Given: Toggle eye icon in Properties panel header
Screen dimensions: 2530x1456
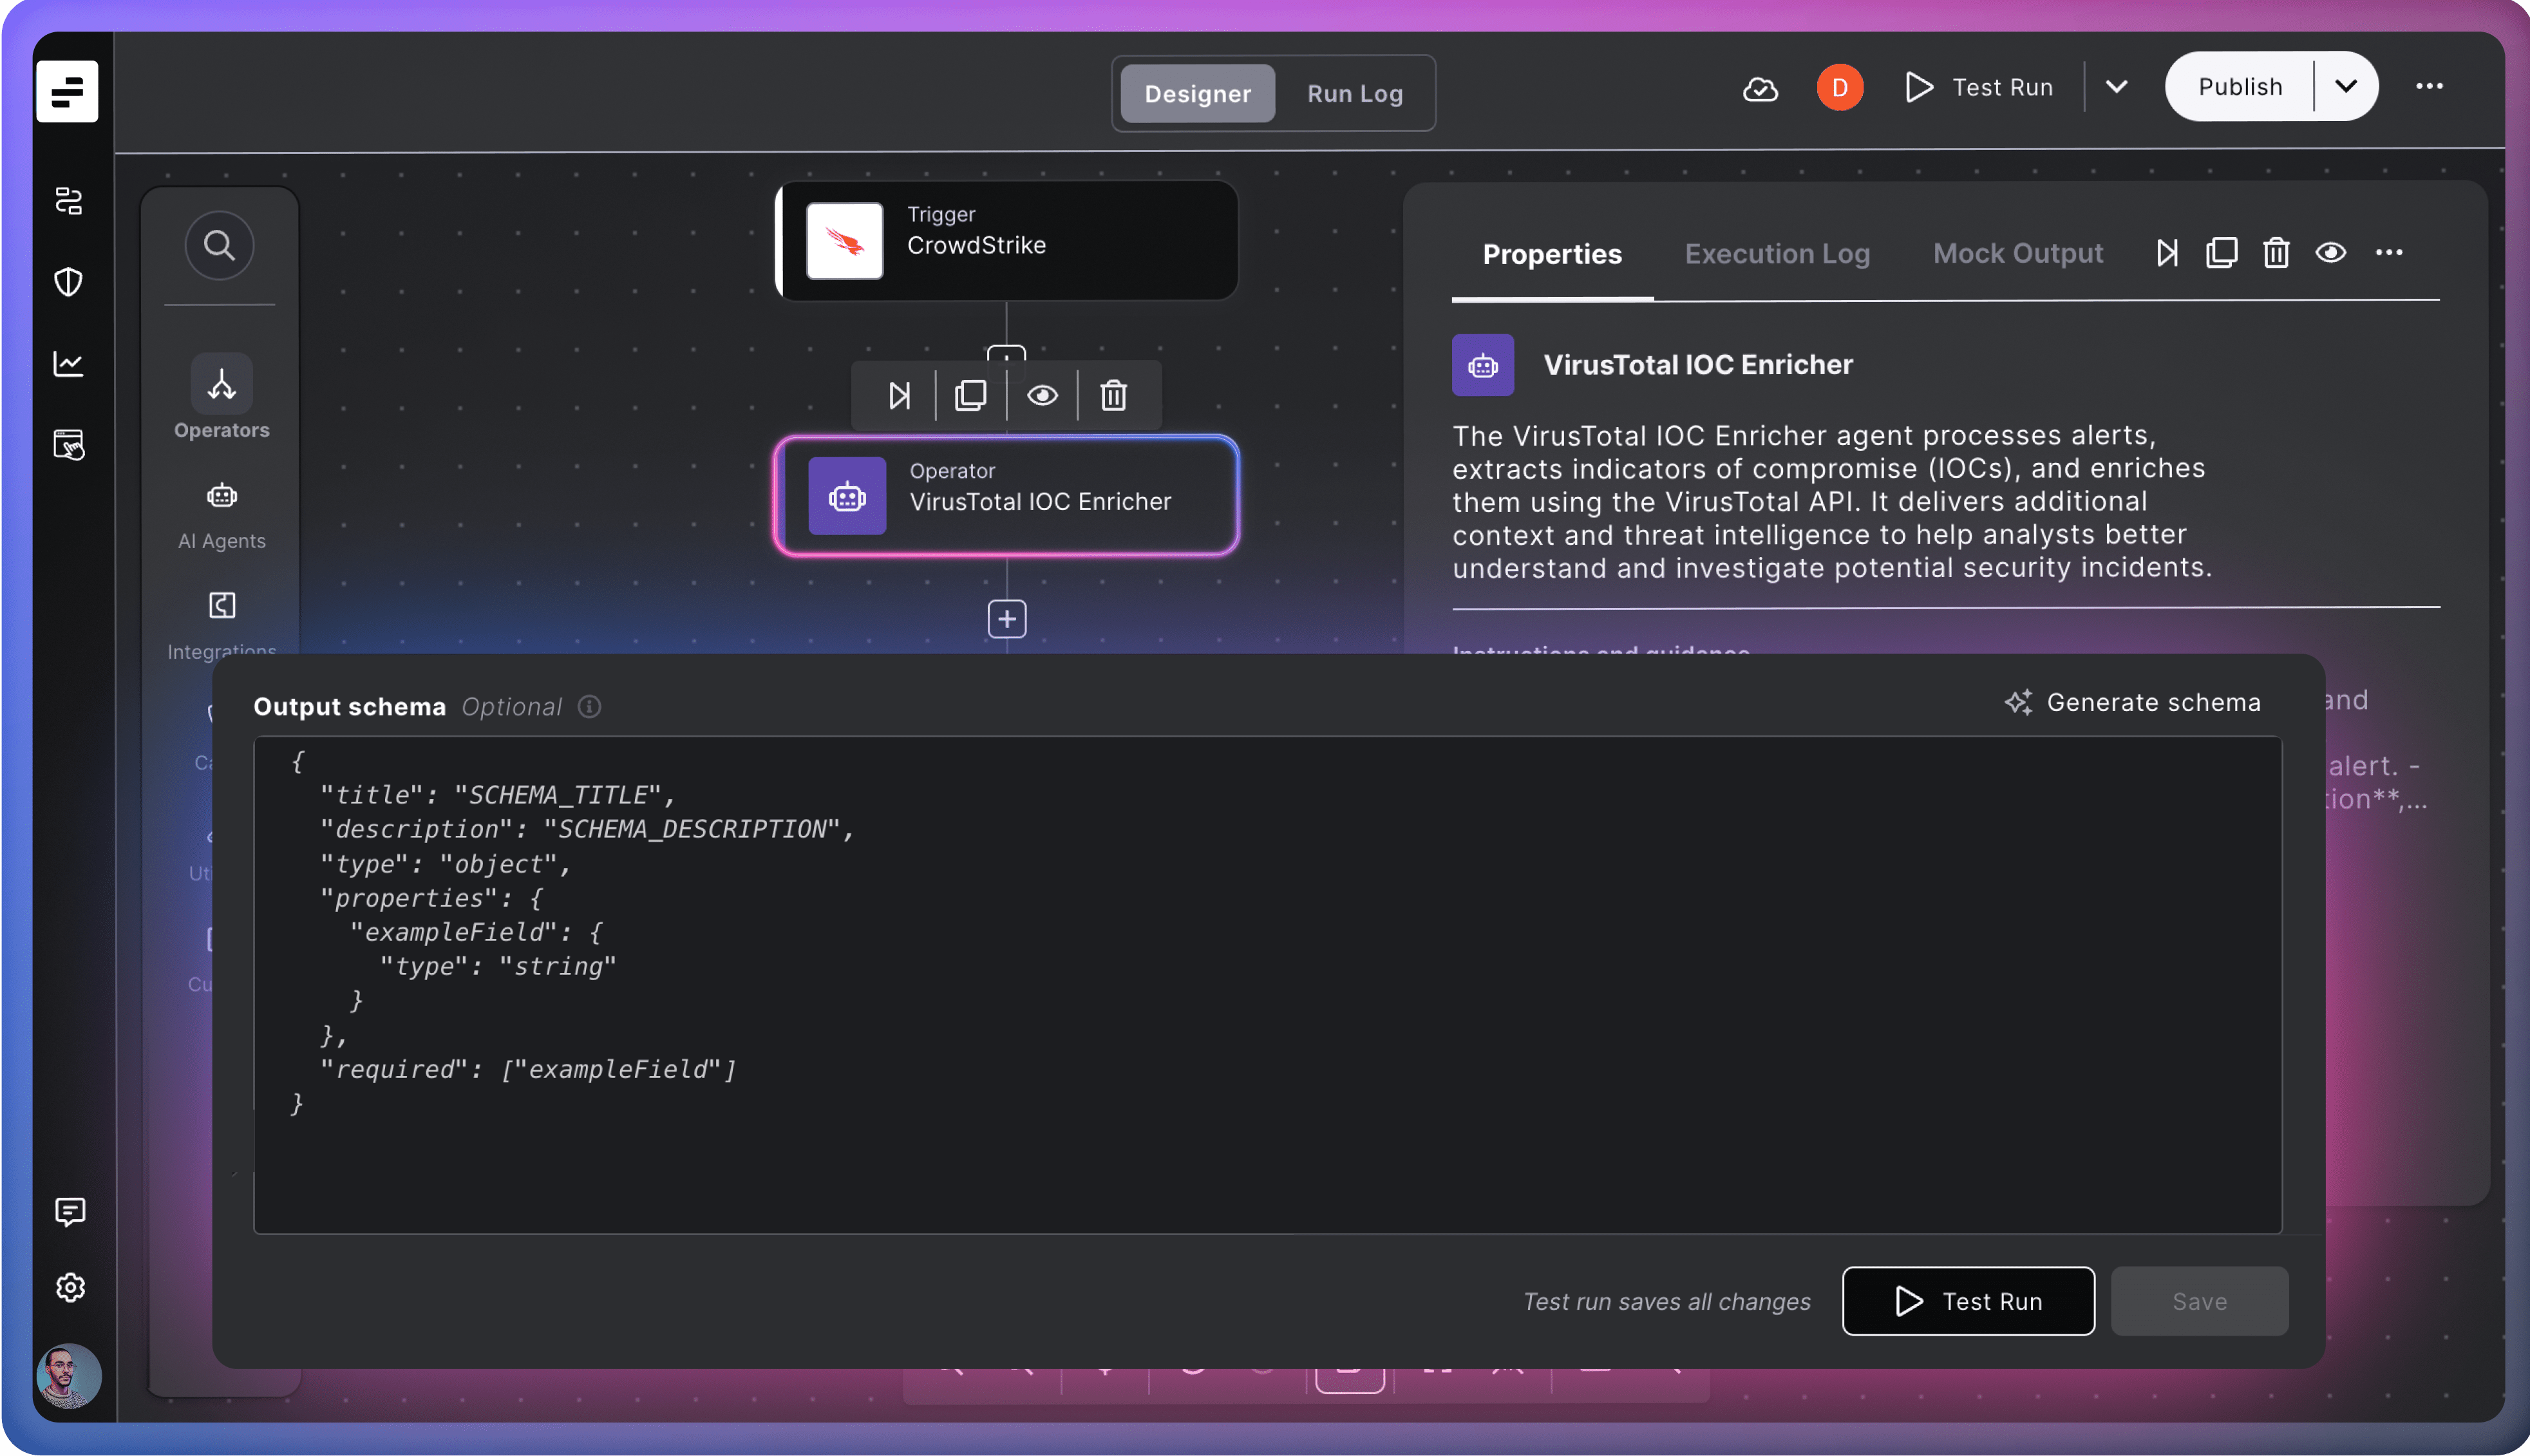Looking at the screenshot, I should pyautogui.click(x=2330, y=253).
